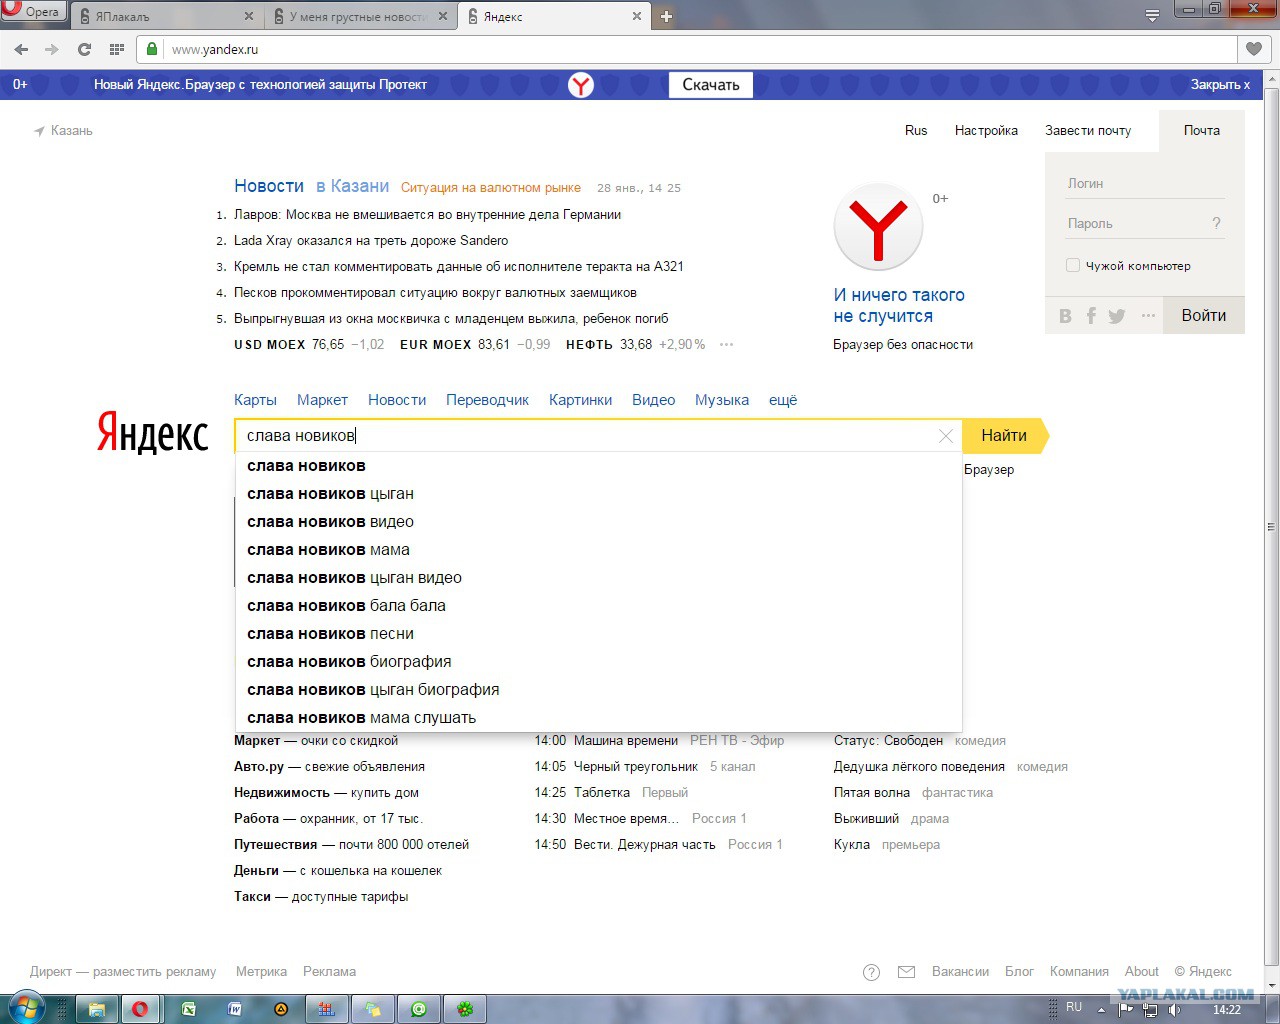1280x1024 pixels.
Task: Change the Казань location
Action: (x=63, y=131)
